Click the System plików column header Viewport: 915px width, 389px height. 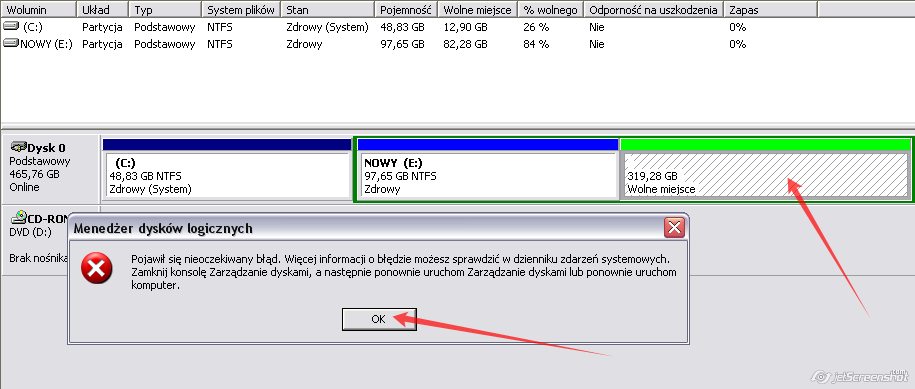pyautogui.click(x=241, y=10)
